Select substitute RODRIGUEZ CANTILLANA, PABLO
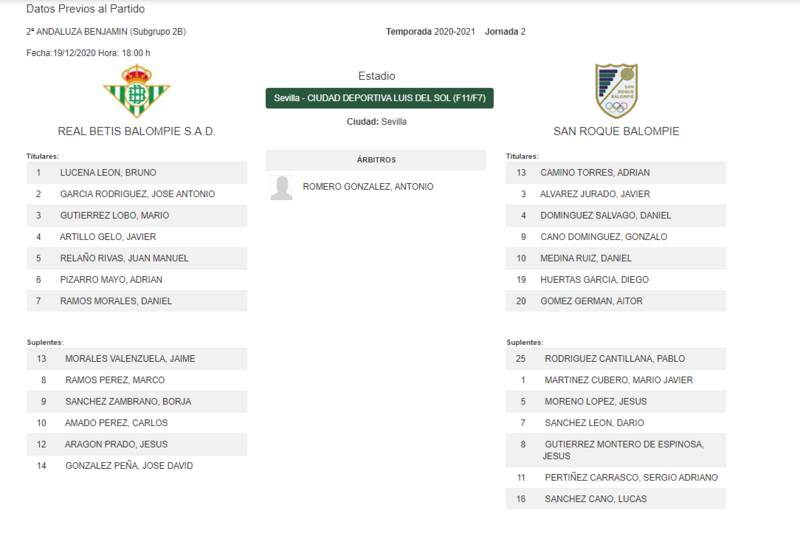Viewport: 800px width, 539px height. (x=616, y=359)
